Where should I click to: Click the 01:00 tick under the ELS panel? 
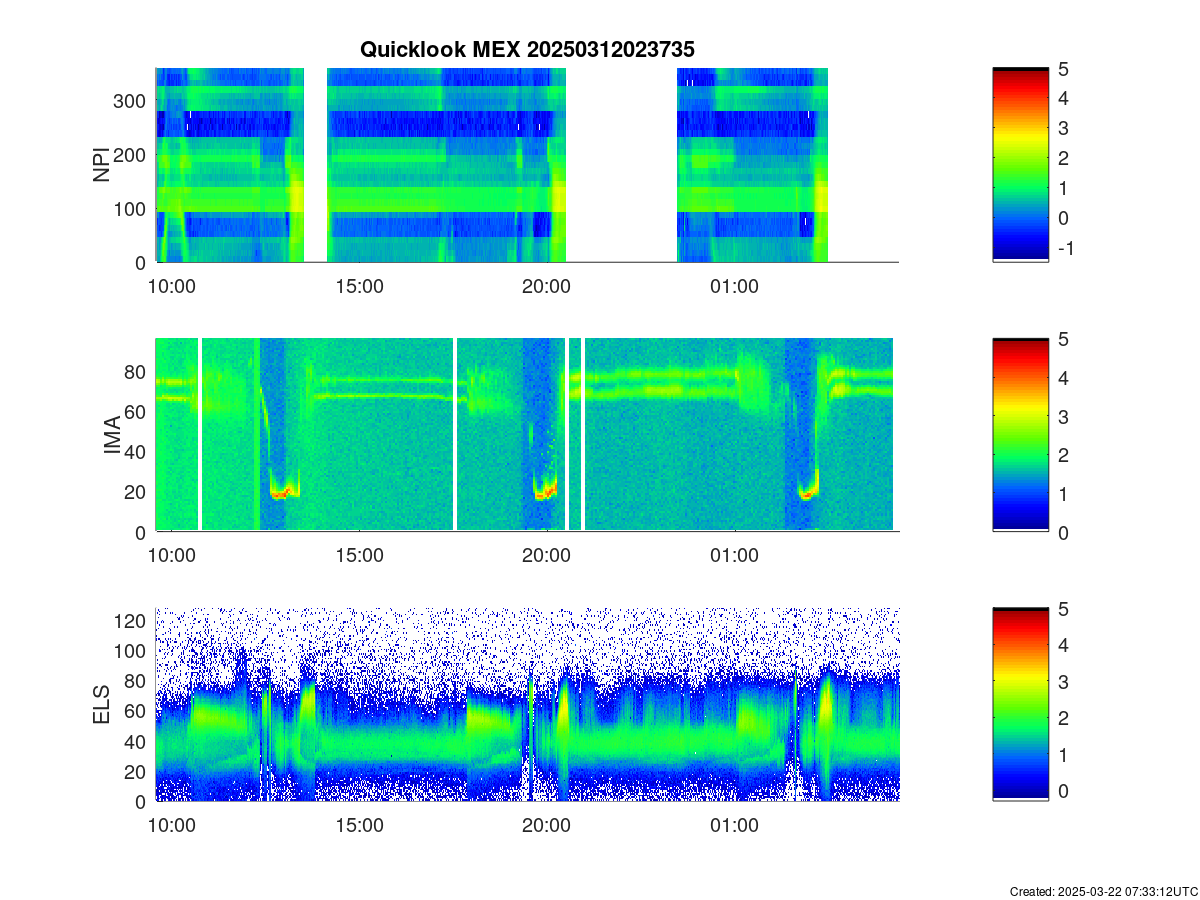pyautogui.click(x=734, y=826)
